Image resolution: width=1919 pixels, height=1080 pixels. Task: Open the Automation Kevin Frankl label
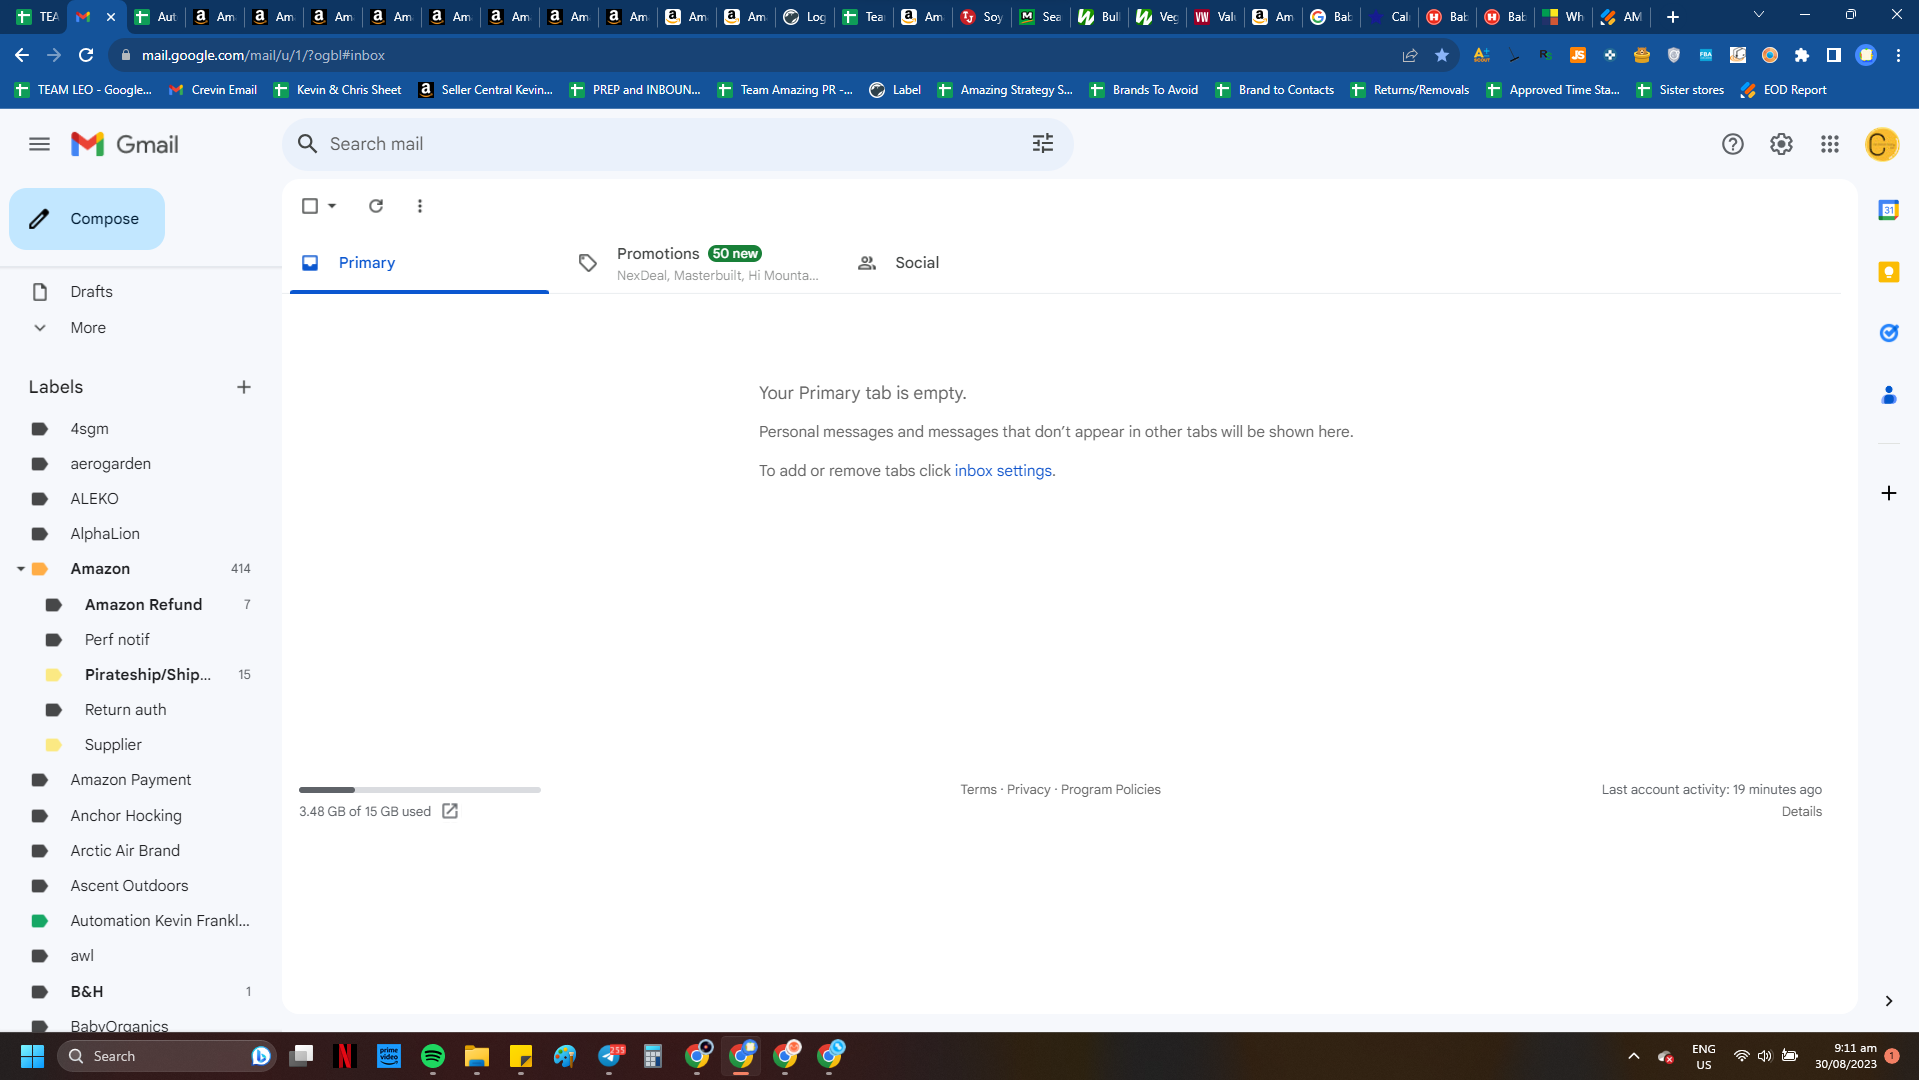point(160,921)
